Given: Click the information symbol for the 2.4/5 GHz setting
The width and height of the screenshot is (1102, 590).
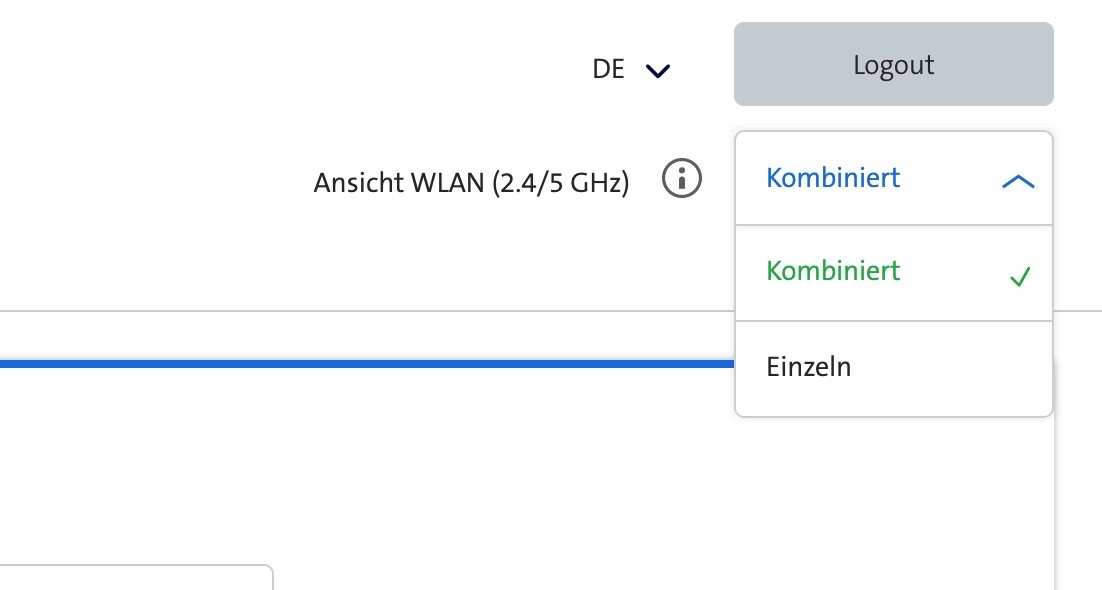Looking at the screenshot, I should [681, 178].
